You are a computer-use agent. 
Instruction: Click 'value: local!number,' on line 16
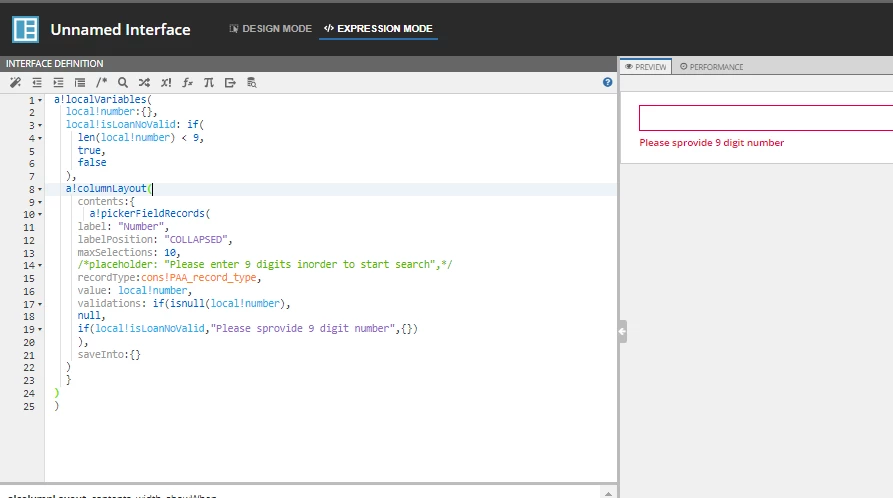point(135,290)
